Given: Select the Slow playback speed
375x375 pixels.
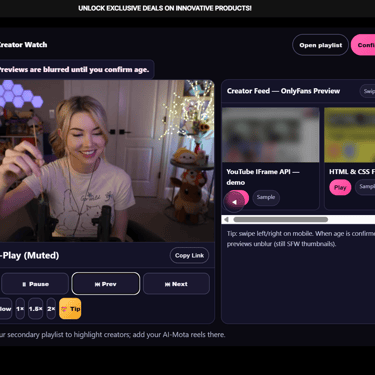Looking at the screenshot, I should tap(5, 309).
